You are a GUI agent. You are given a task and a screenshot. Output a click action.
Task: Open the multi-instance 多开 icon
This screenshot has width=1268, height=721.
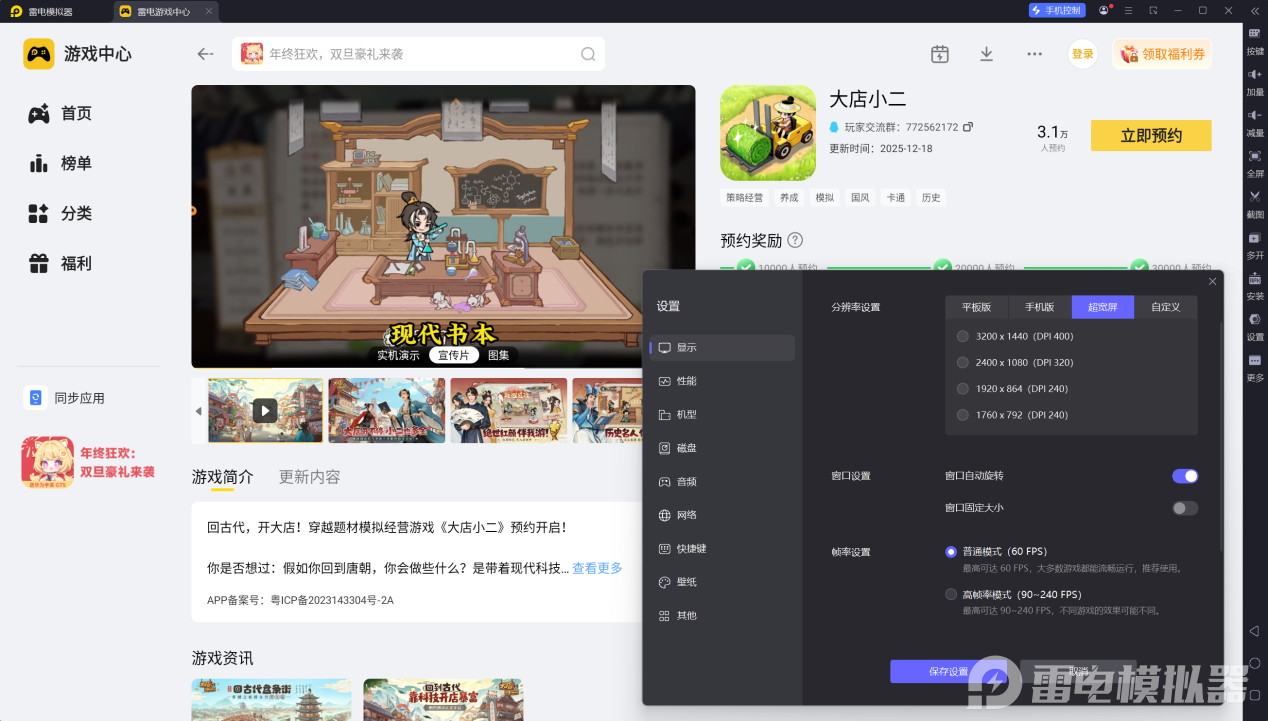pos(1255,238)
